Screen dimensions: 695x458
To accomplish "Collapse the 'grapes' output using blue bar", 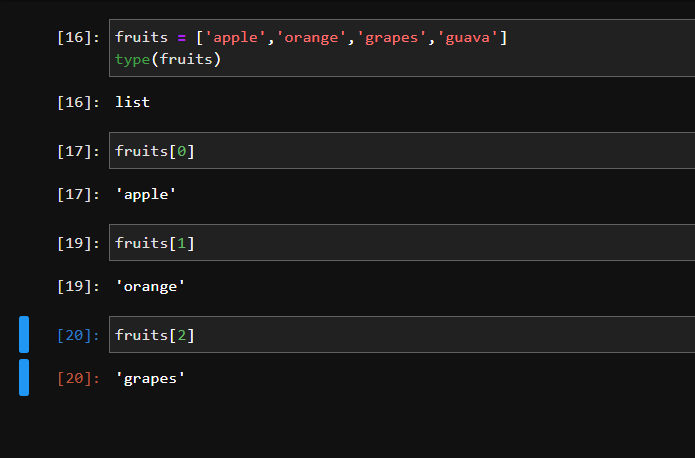I will click(x=24, y=378).
